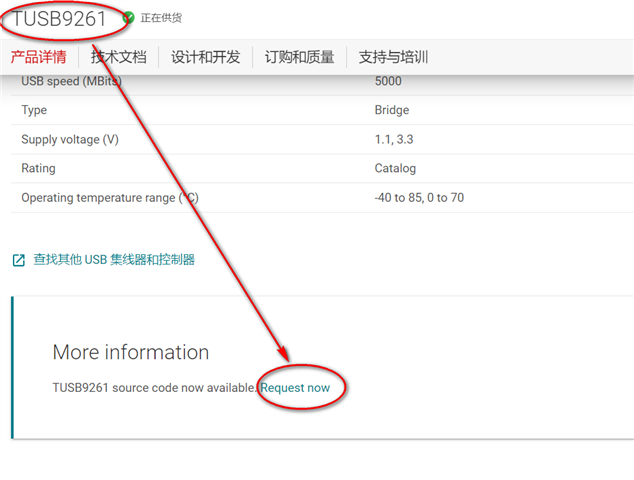The image size is (634, 480).
Task: Select the 1.1, 3.3 voltage value
Action: pos(394,140)
